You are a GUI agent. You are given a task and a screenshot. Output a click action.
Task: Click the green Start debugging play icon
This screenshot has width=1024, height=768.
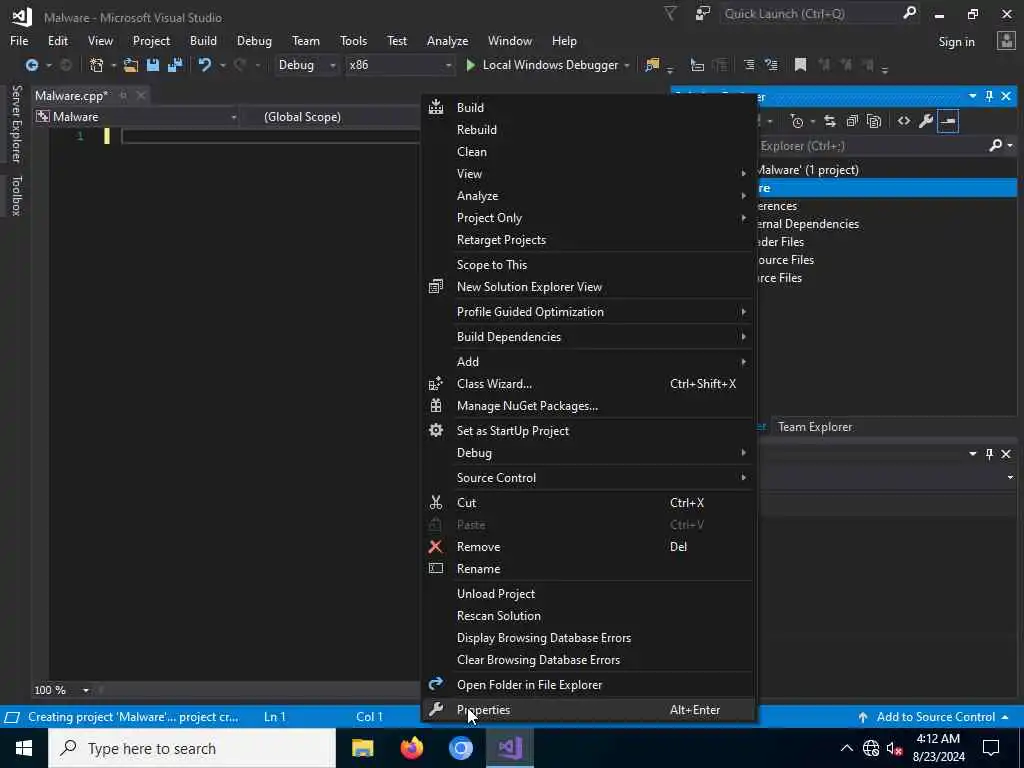(470, 65)
